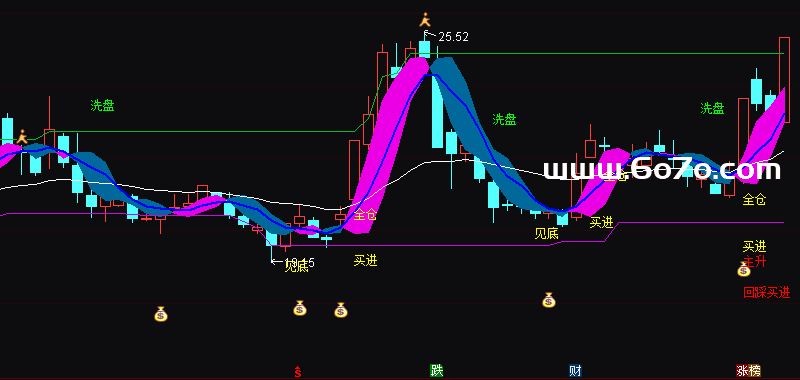Click the 洗盘 label after the 25.52 peak

504,119
